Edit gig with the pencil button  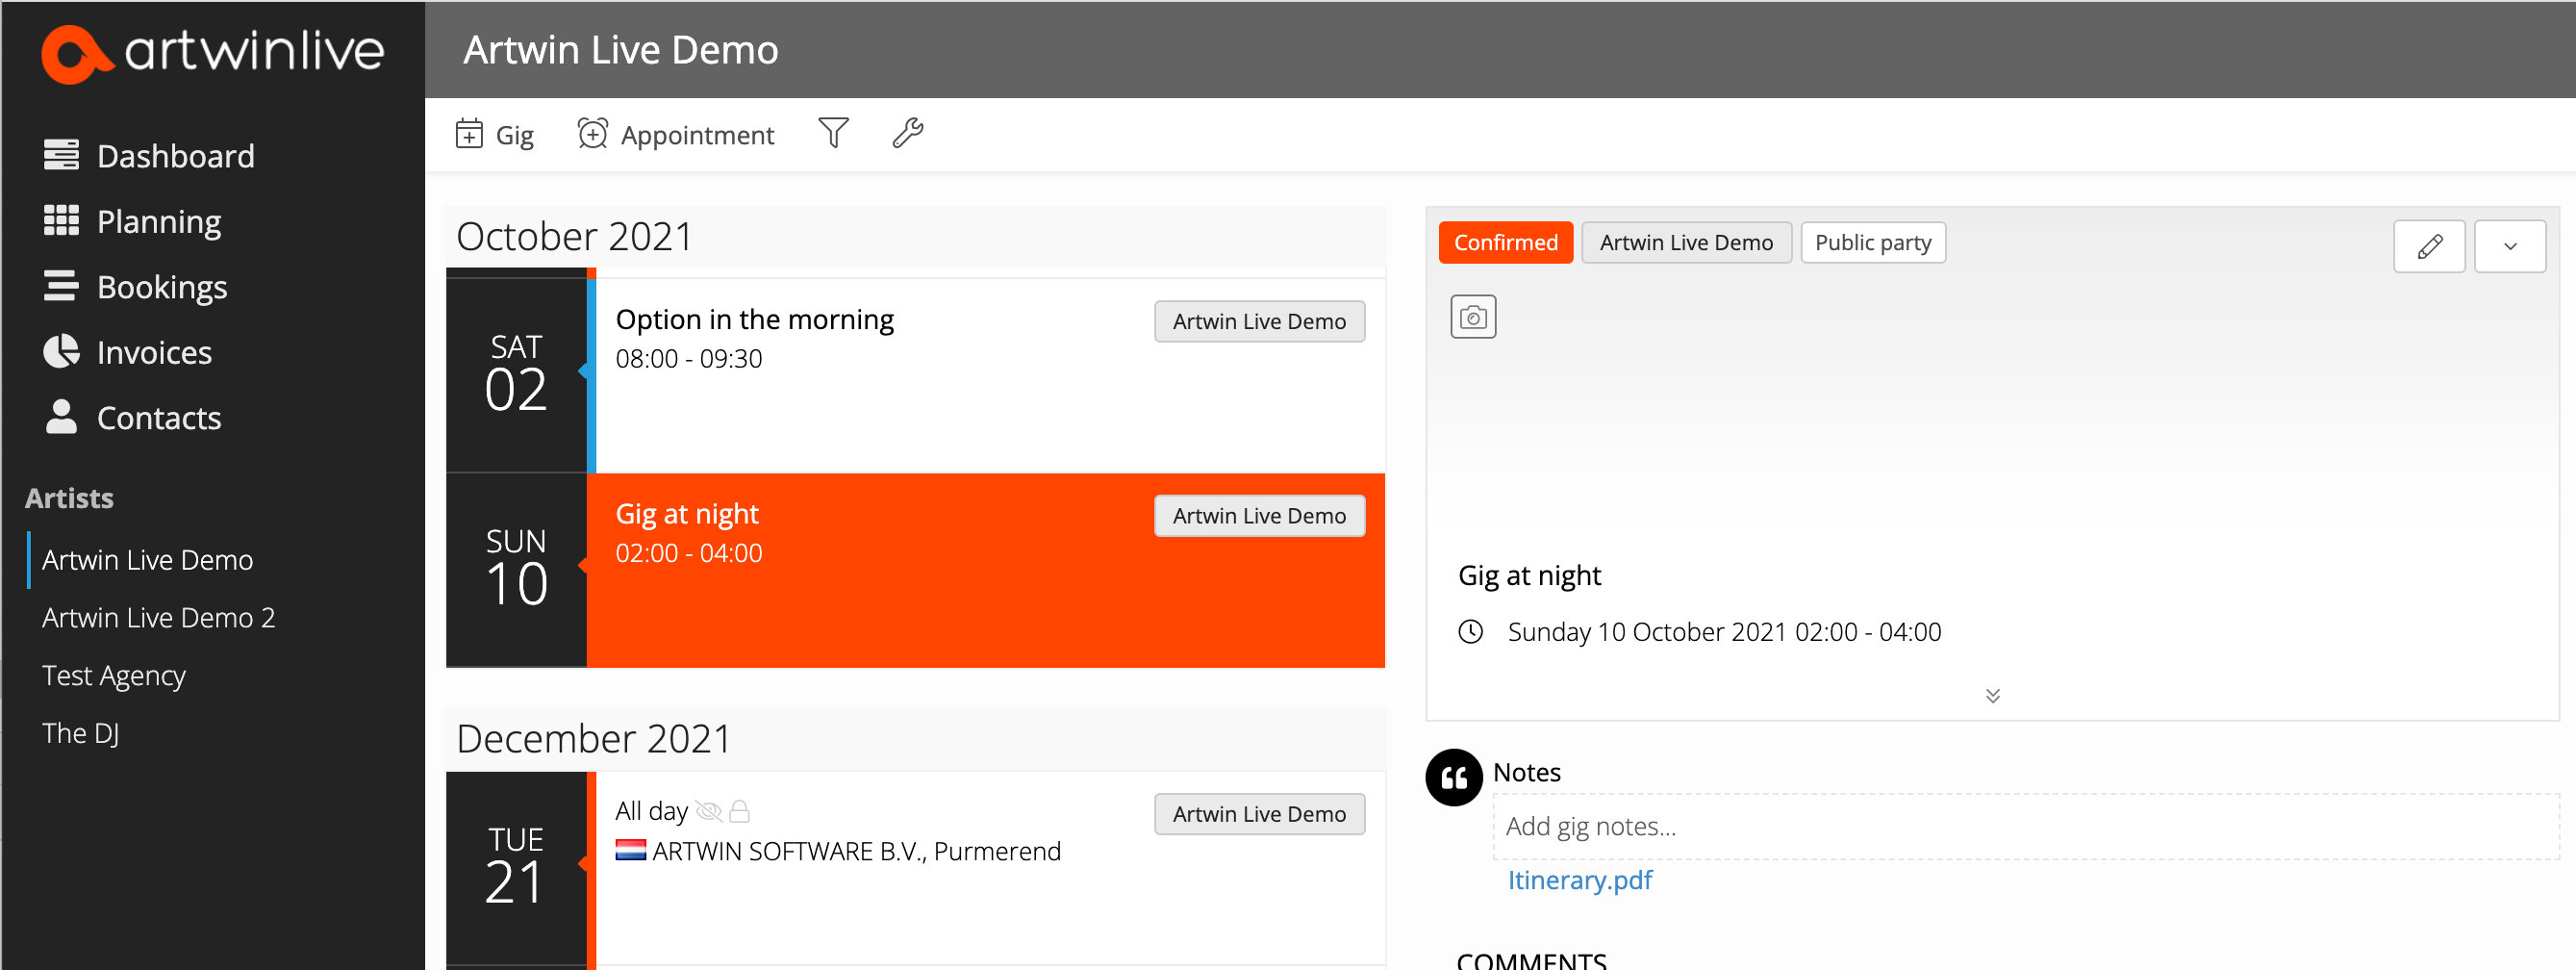(2428, 246)
